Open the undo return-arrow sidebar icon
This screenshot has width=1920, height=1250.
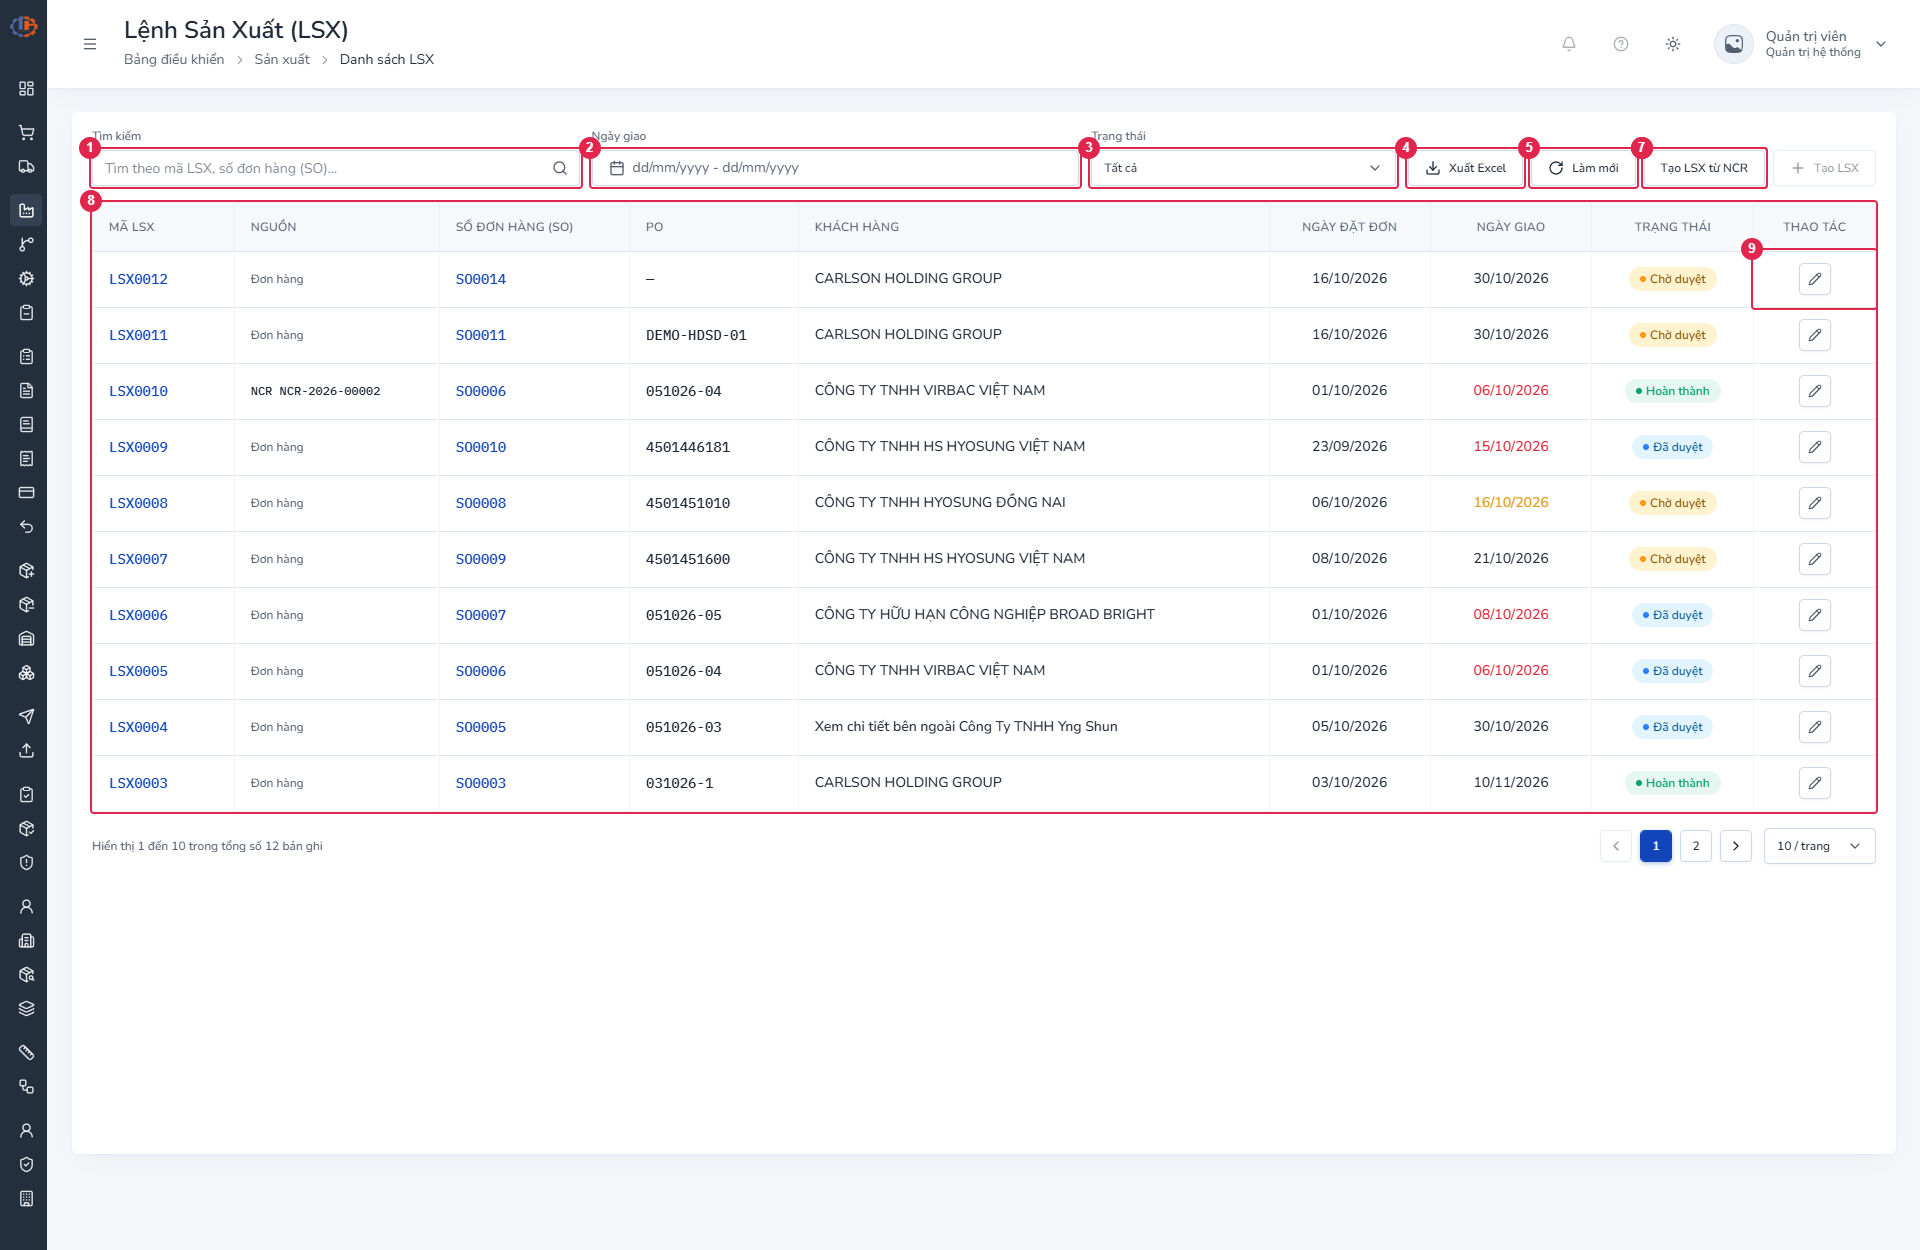pos(27,526)
